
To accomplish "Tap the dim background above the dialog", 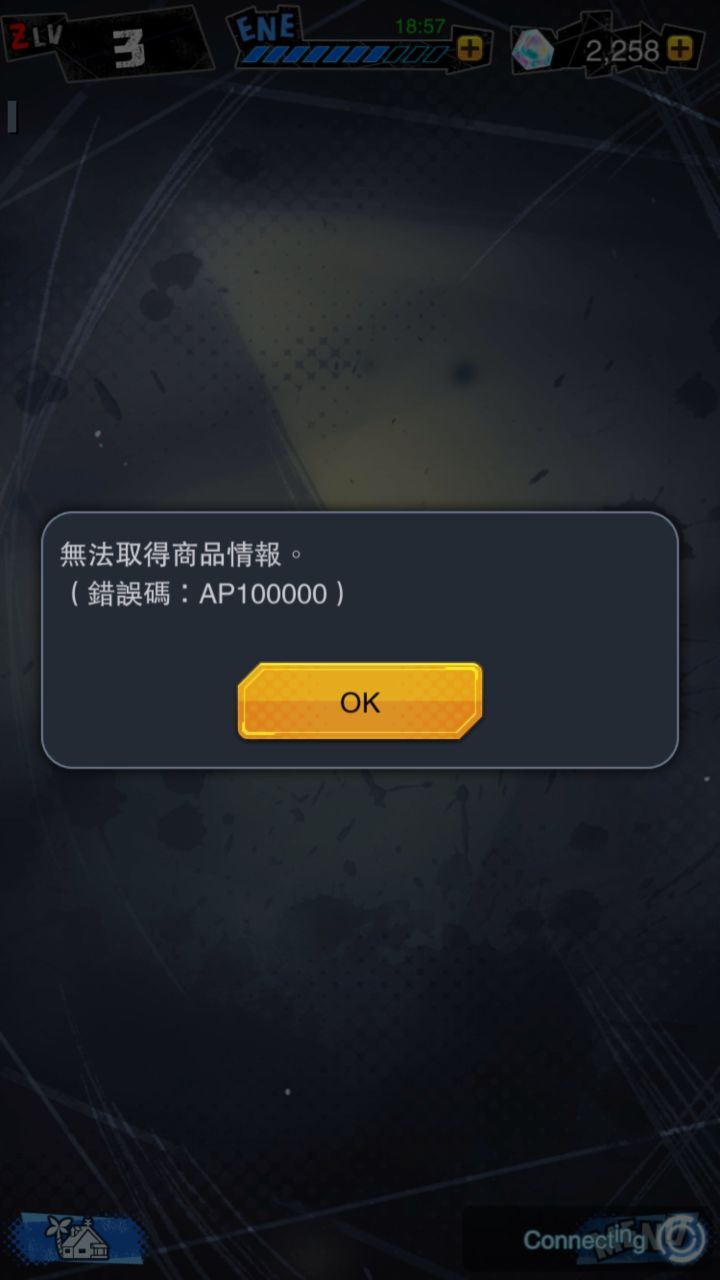I will click(x=360, y=300).
